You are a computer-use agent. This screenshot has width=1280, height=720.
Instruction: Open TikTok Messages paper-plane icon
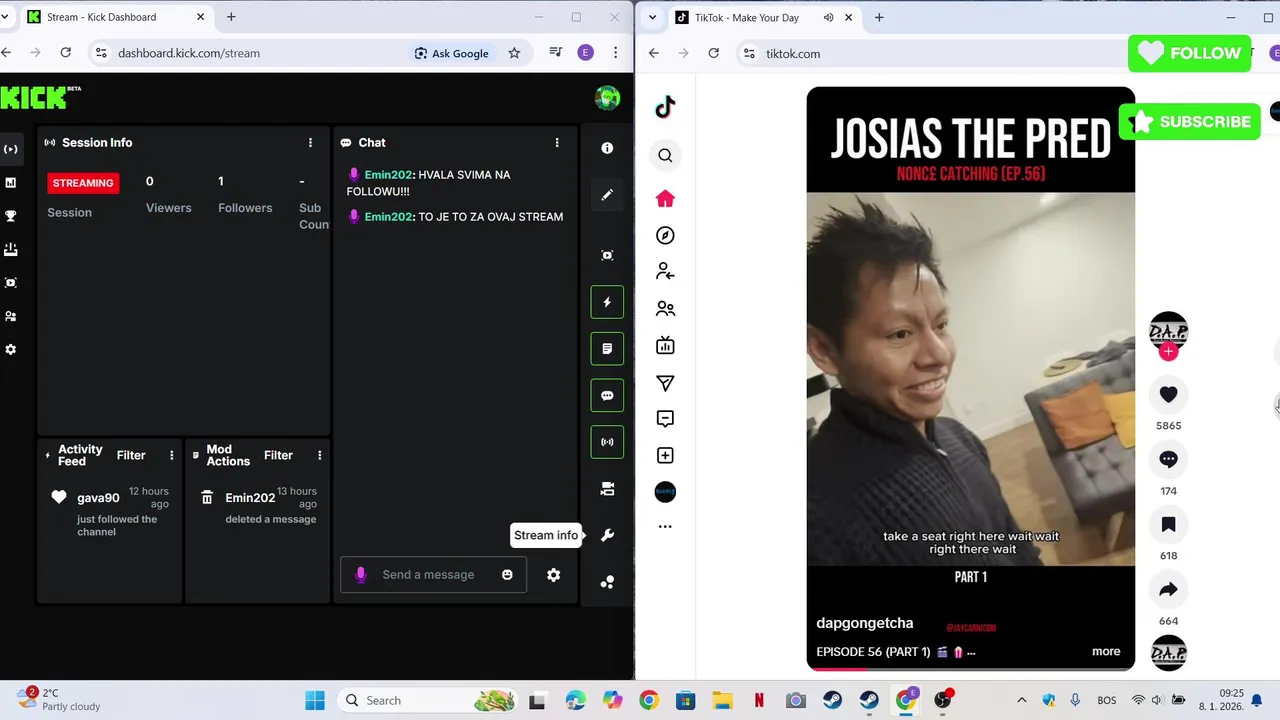pos(665,383)
